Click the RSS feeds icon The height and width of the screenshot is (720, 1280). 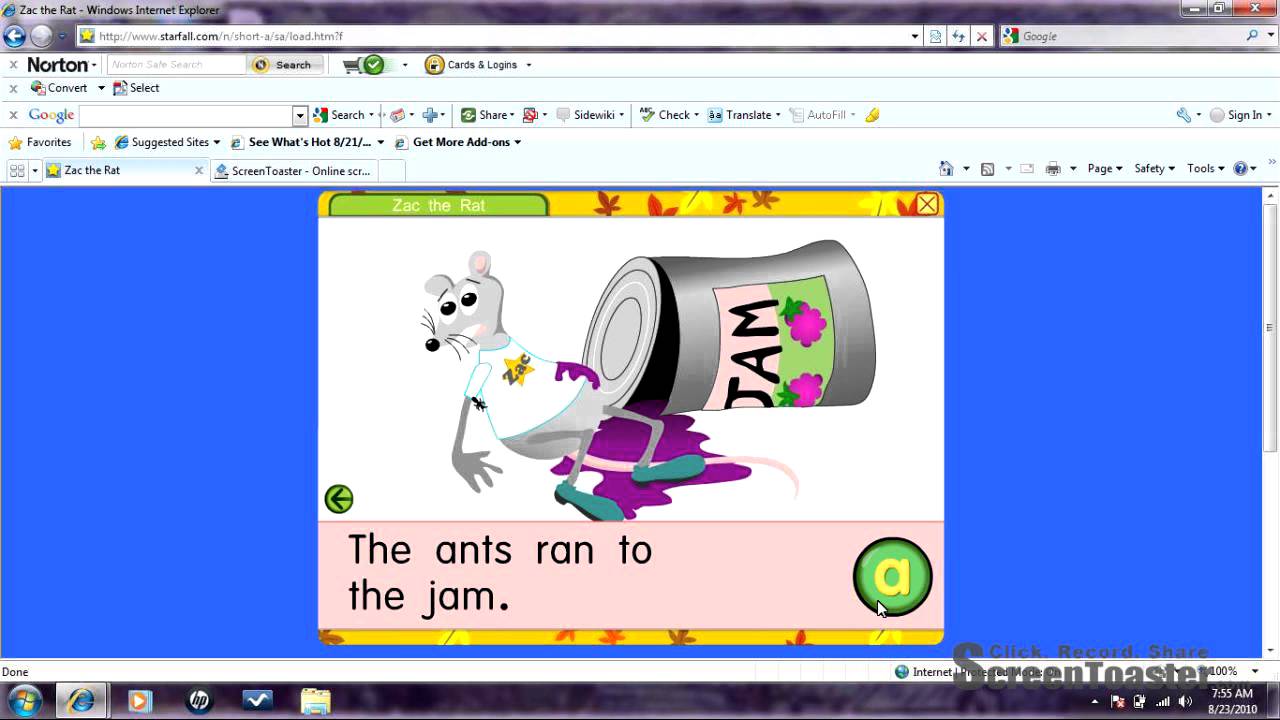coord(988,169)
